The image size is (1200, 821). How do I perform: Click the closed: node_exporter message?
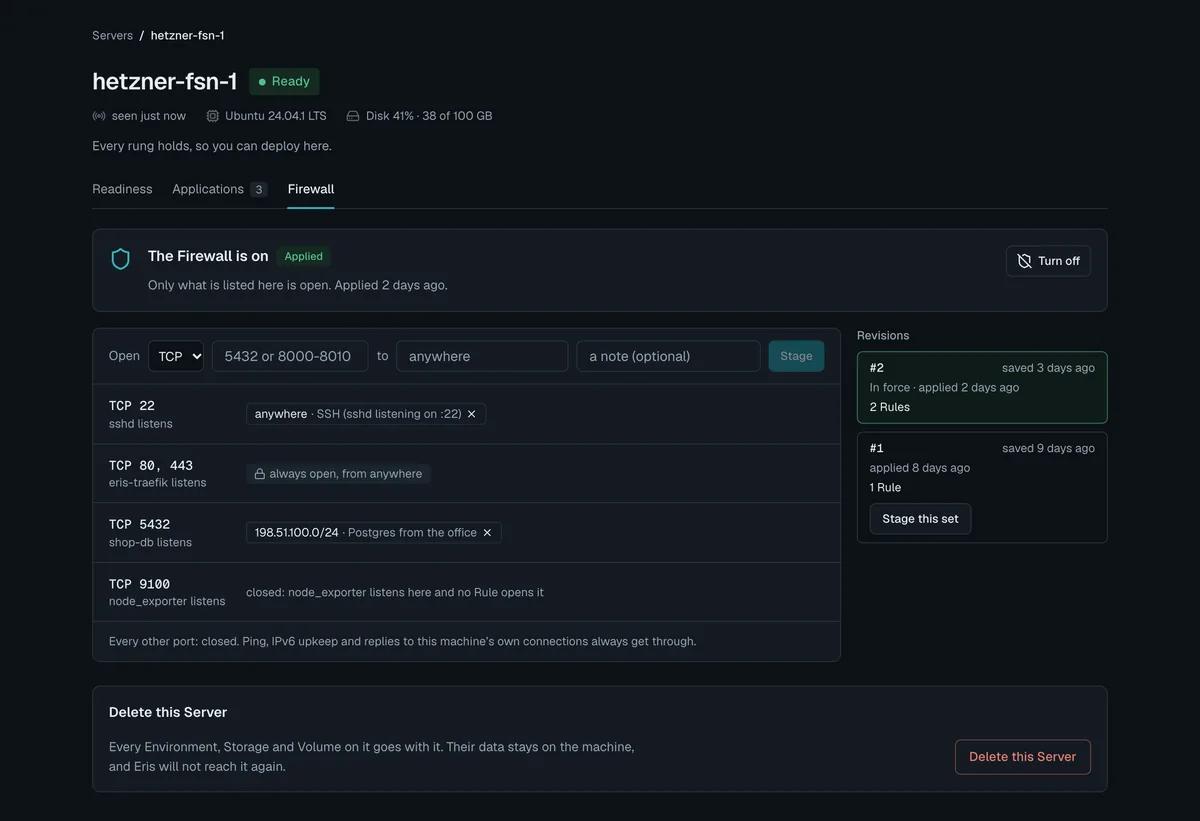(x=395, y=592)
